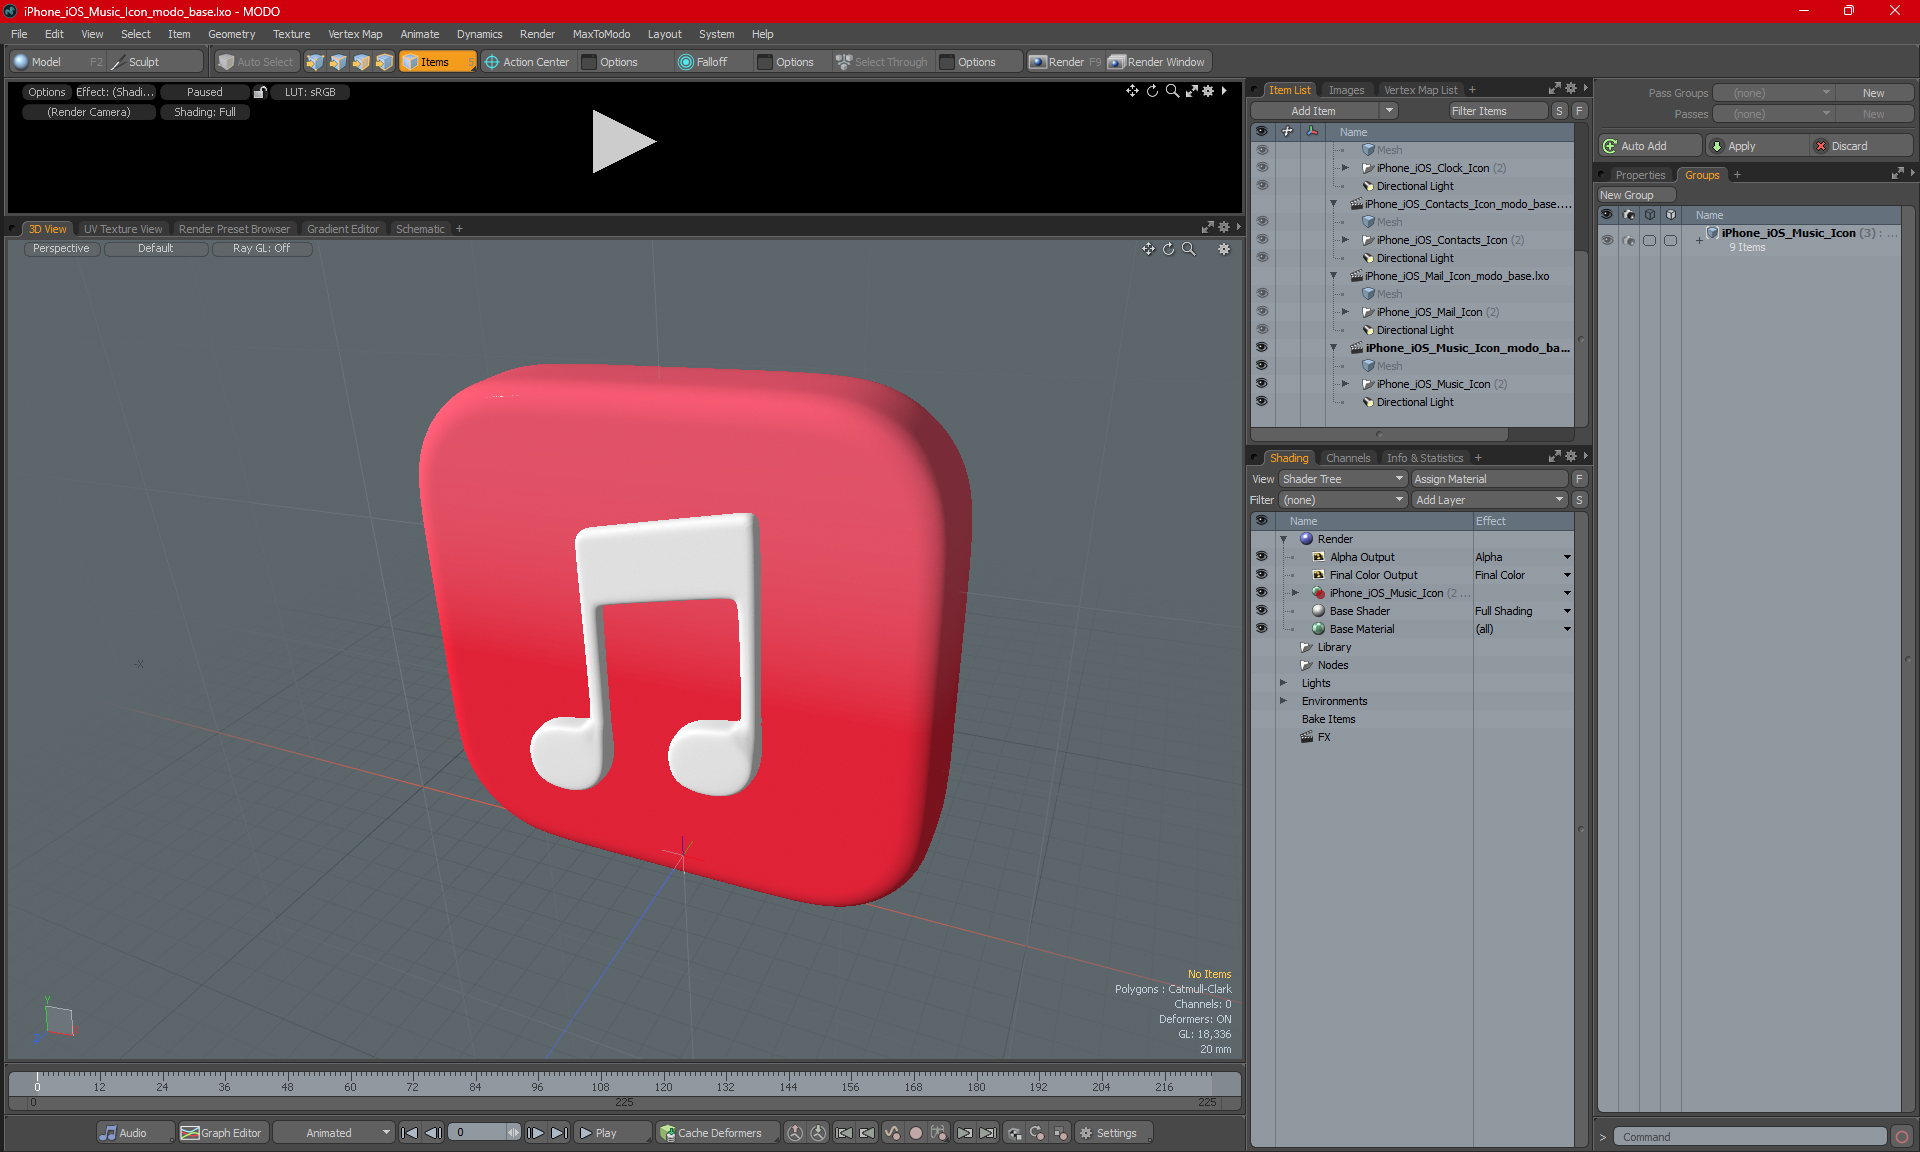Expand Environments in Shader Tree
1920x1152 pixels.
(1284, 701)
